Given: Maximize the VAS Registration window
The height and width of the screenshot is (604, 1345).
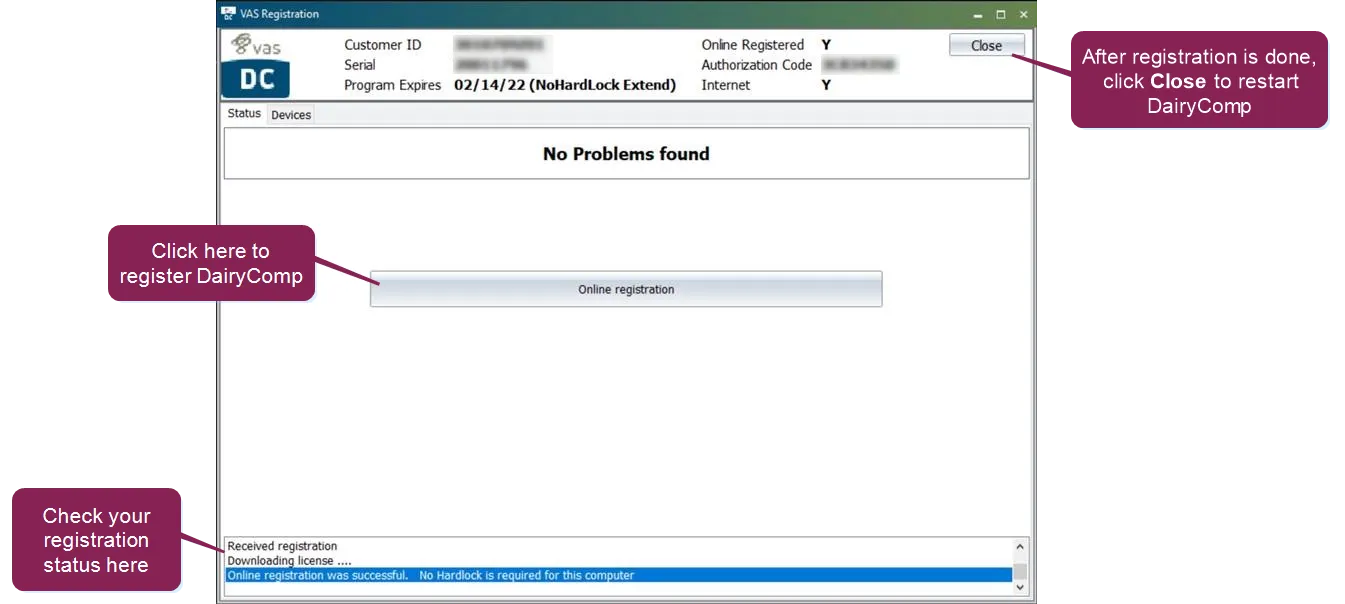Looking at the screenshot, I should pyautogui.click(x=1001, y=14).
